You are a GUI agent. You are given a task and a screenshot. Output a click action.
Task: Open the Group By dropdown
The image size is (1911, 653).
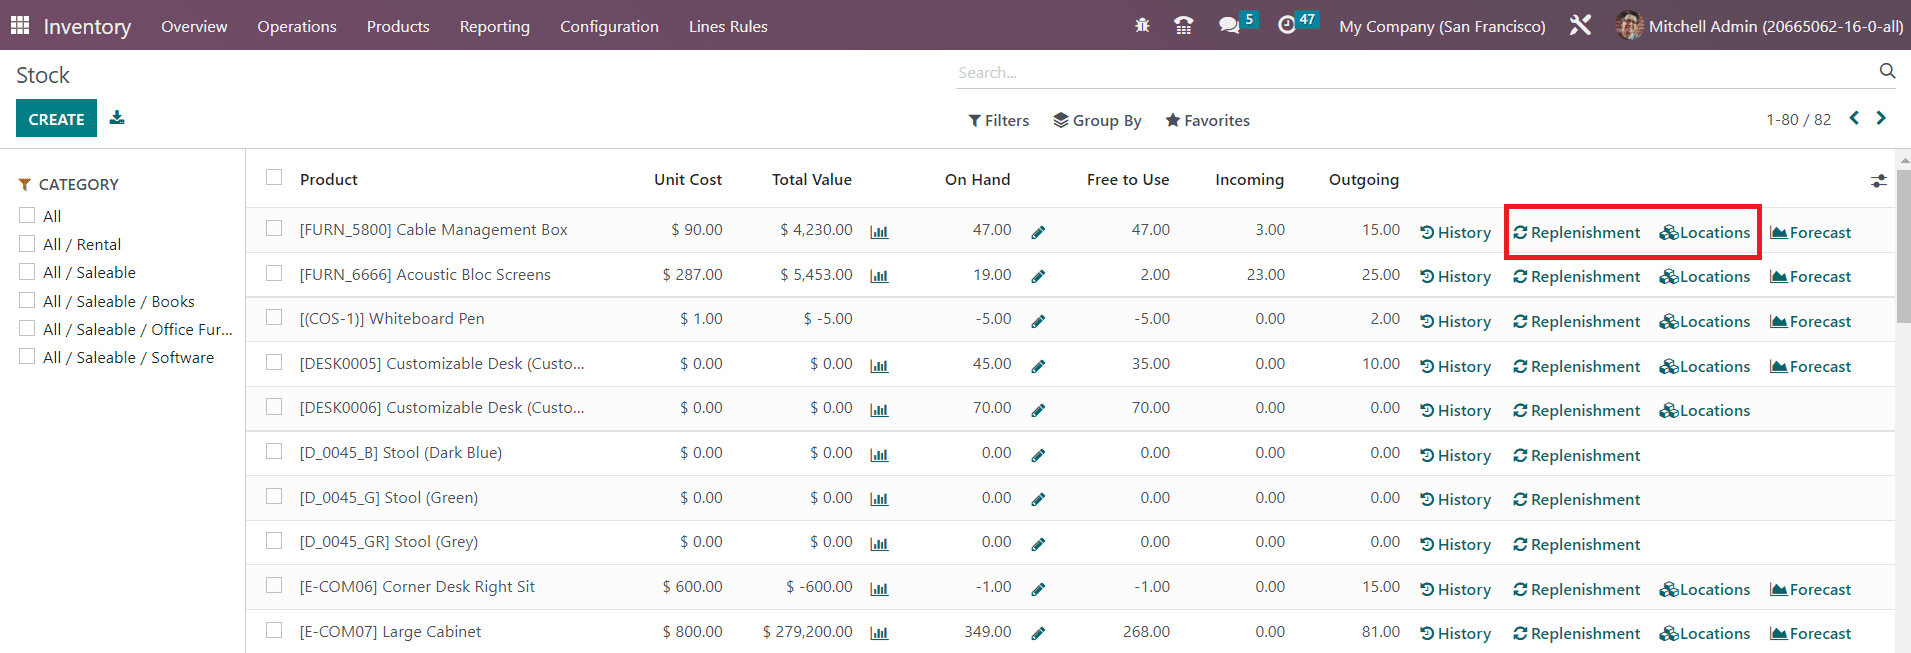click(1097, 120)
